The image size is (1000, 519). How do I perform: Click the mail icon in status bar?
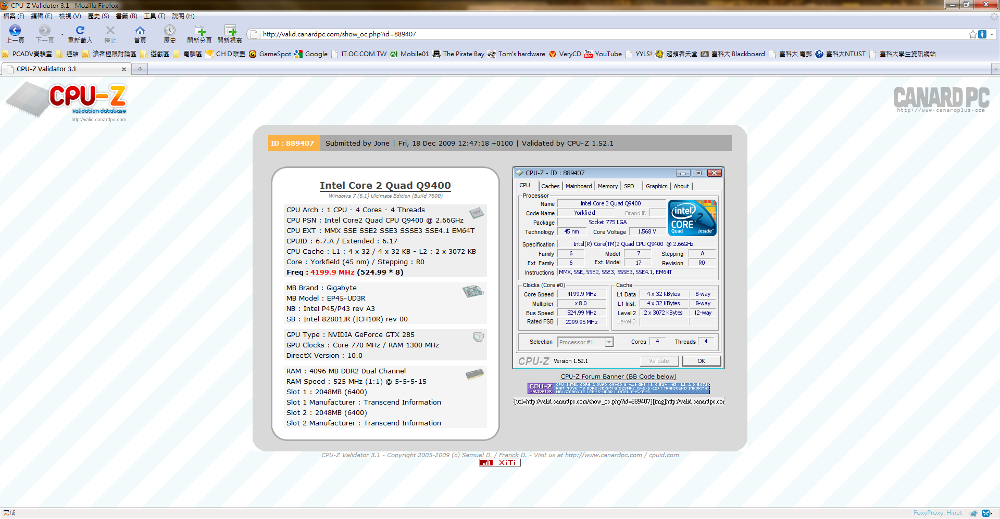(987, 513)
